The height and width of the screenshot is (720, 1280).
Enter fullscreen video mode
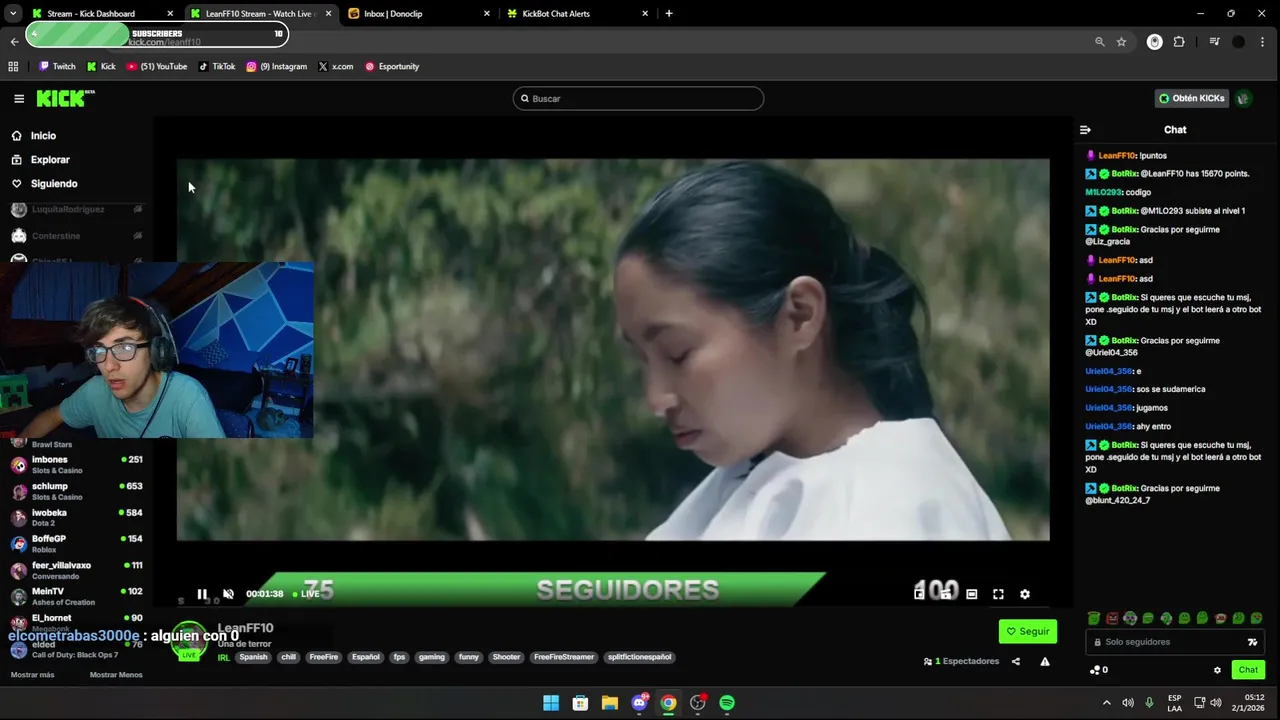[998, 594]
